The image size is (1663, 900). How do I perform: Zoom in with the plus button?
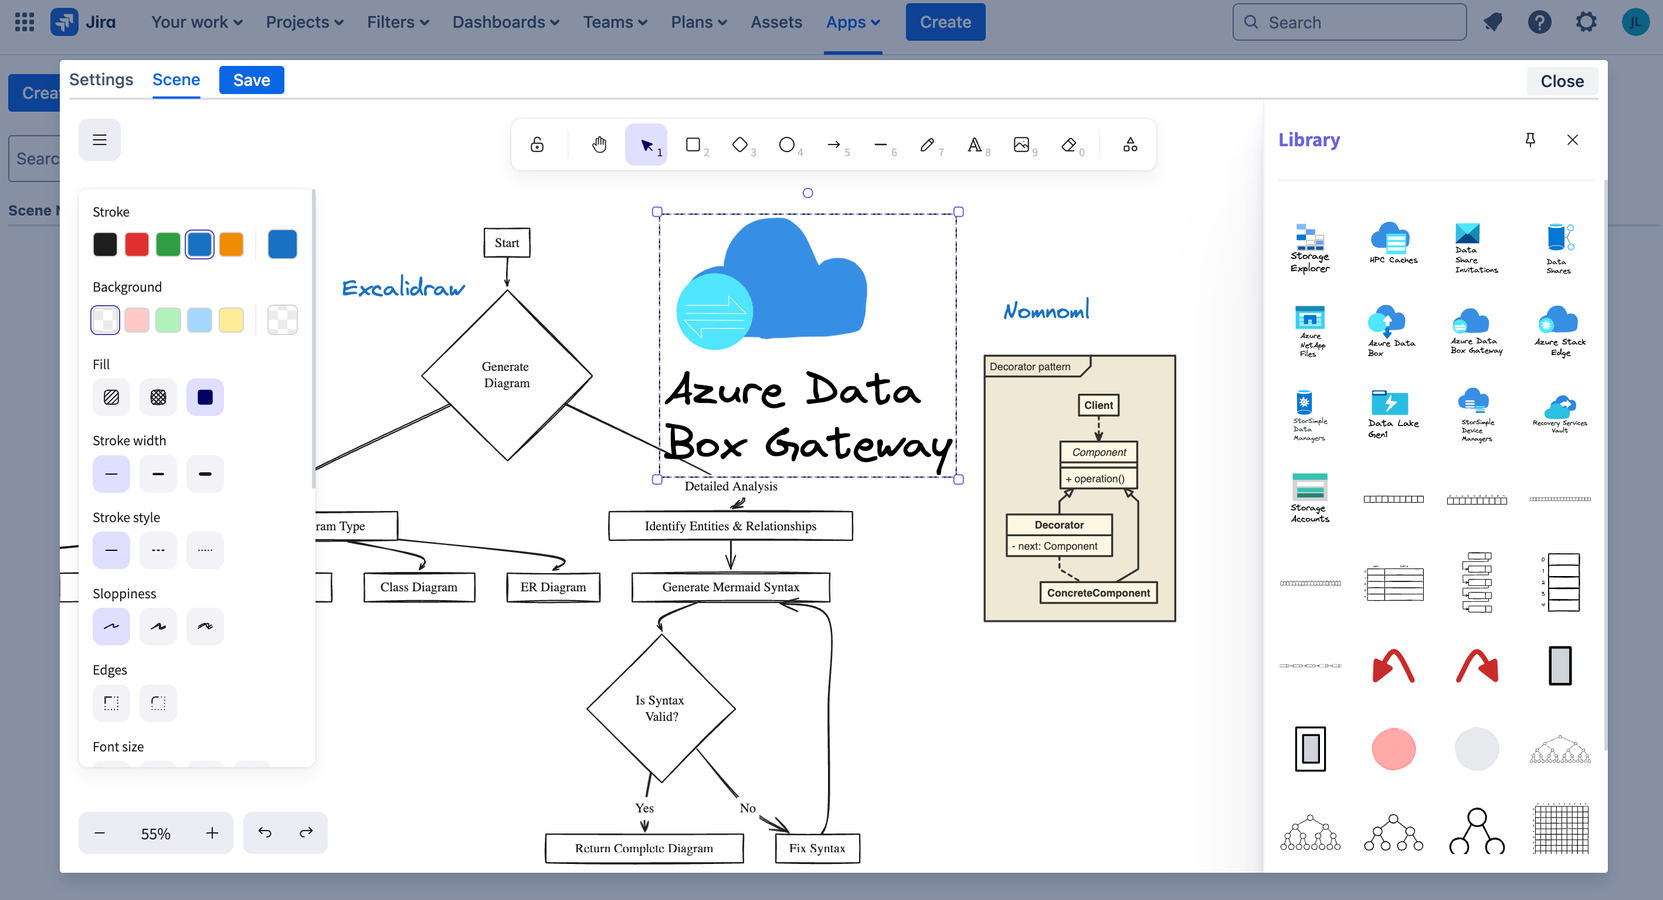(212, 833)
